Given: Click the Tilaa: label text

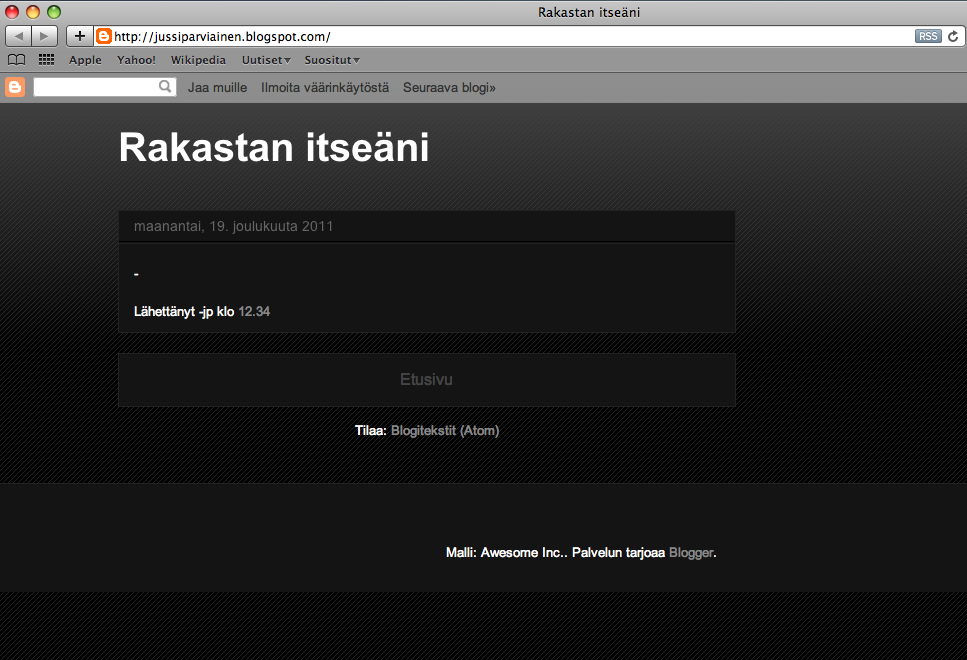Looking at the screenshot, I should [x=371, y=431].
